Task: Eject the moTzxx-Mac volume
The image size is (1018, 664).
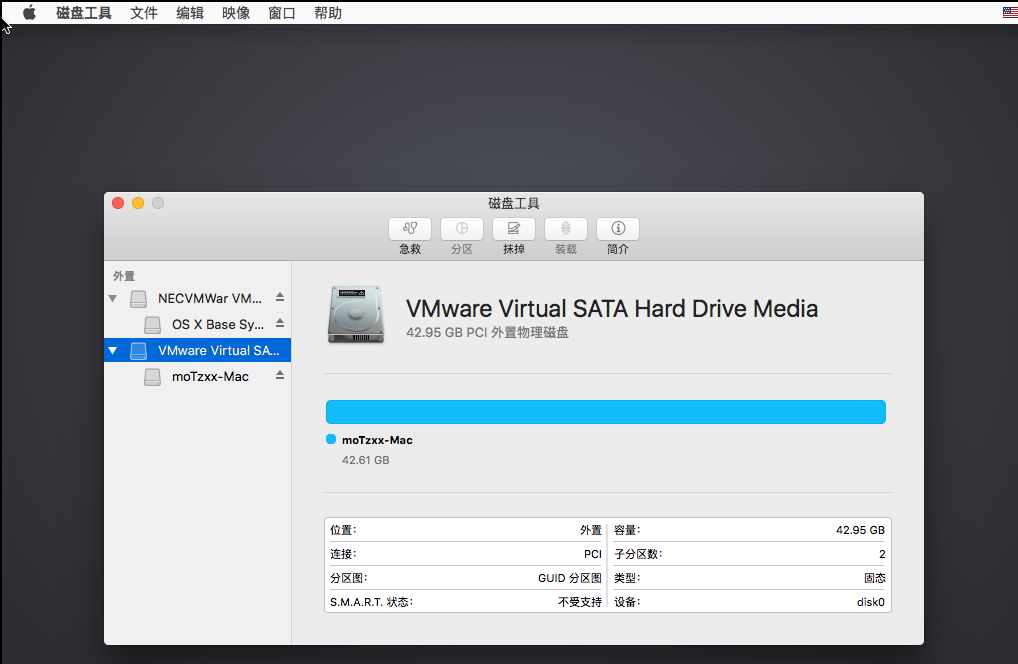Action: pos(280,375)
